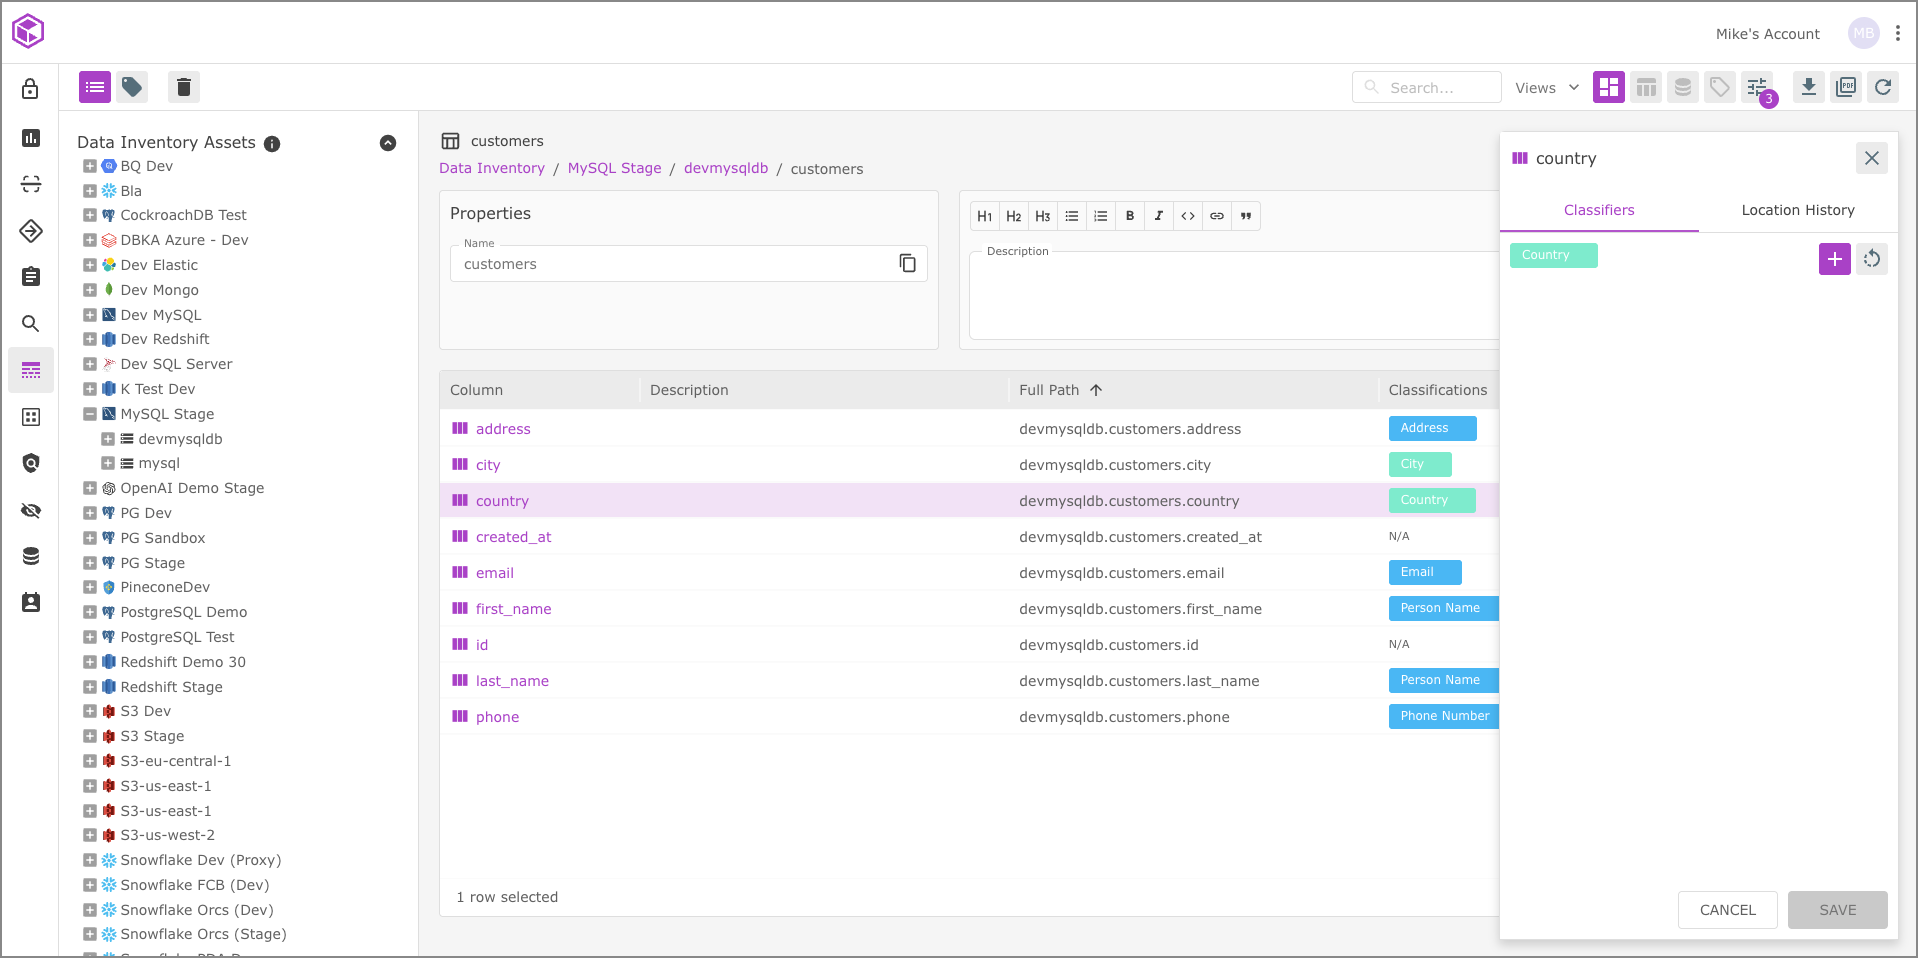Open filter settings icon with badge 3
This screenshot has width=1918, height=958.
pyautogui.click(x=1757, y=88)
